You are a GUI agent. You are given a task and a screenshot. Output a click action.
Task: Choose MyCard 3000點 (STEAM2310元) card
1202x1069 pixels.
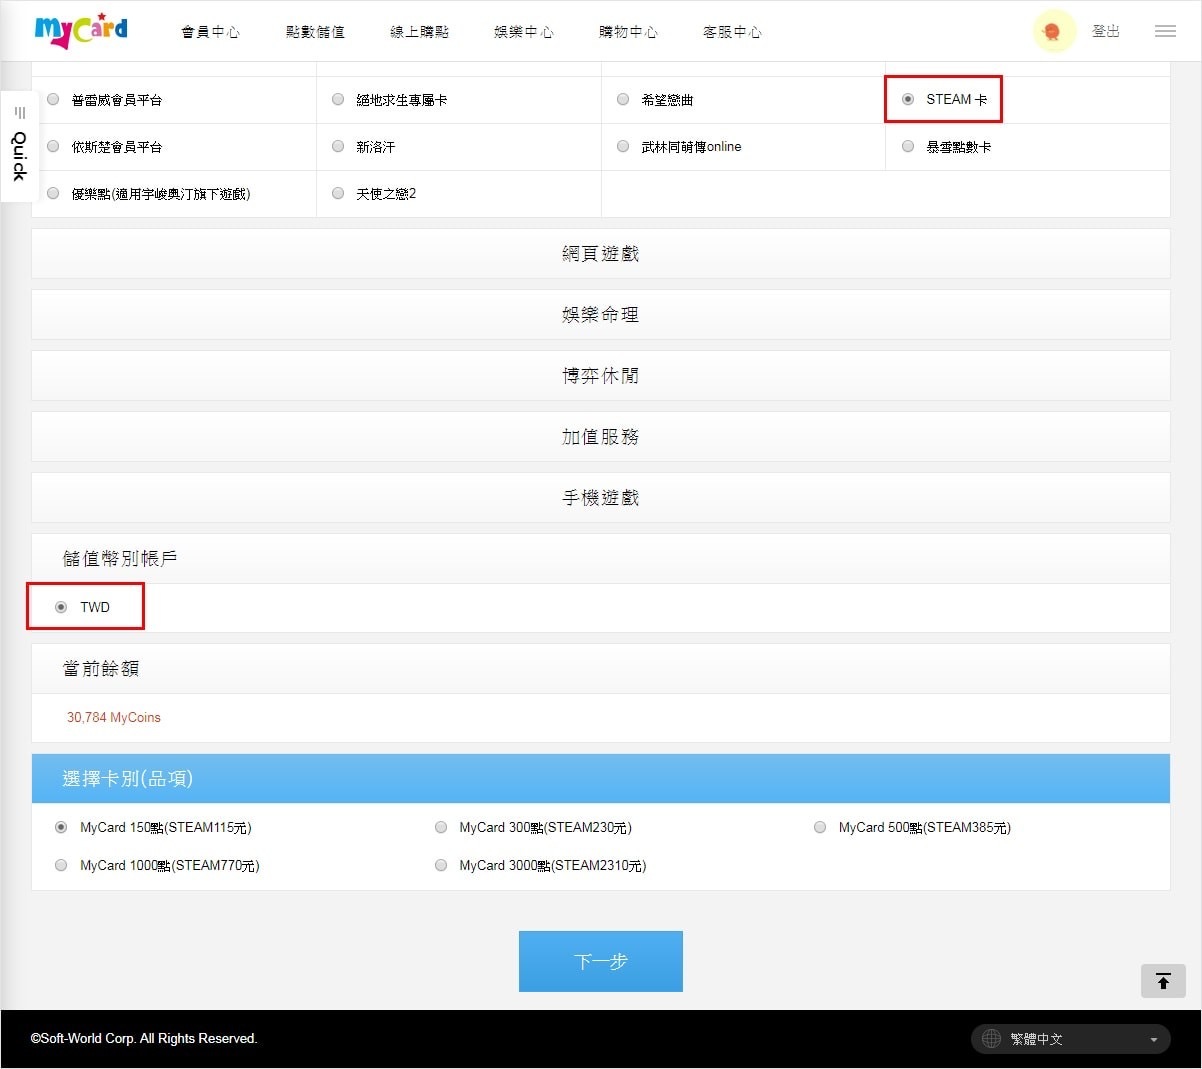point(441,865)
